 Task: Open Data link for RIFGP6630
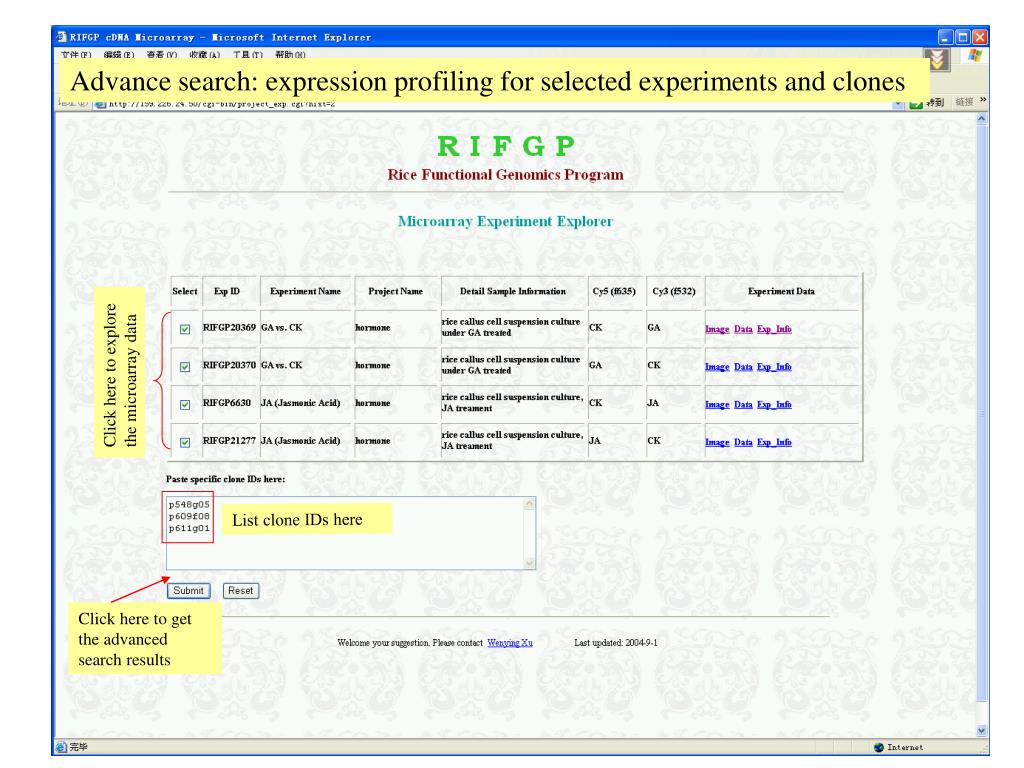coord(743,405)
